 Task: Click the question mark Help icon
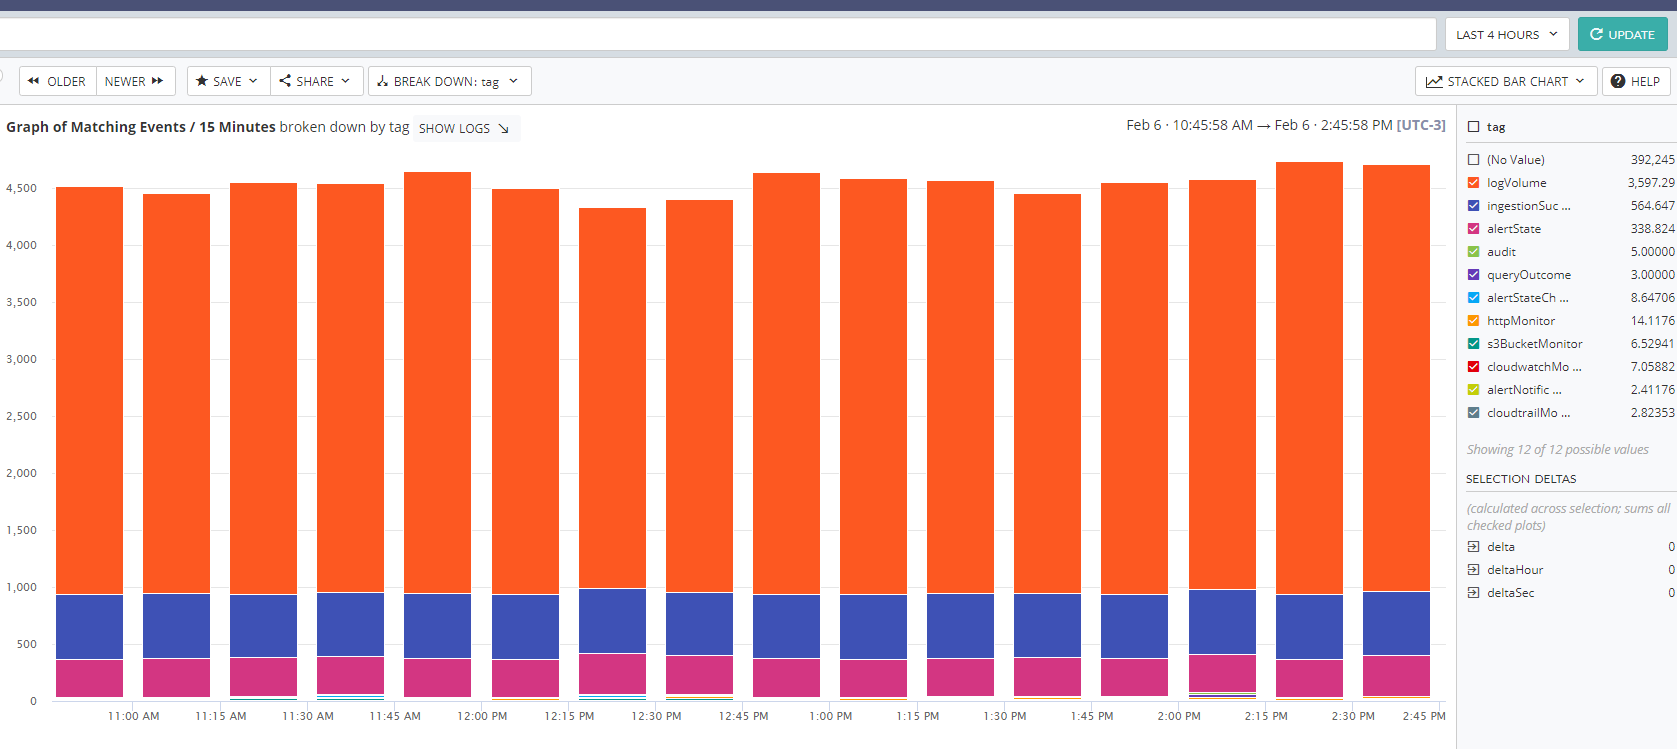click(x=1617, y=81)
